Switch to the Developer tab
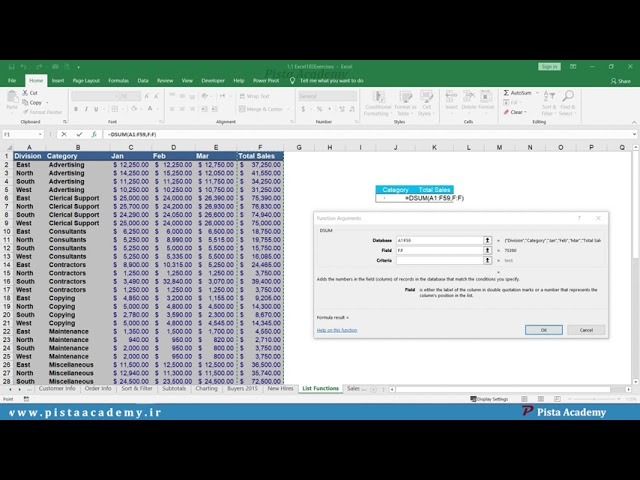 pyautogui.click(x=213, y=81)
